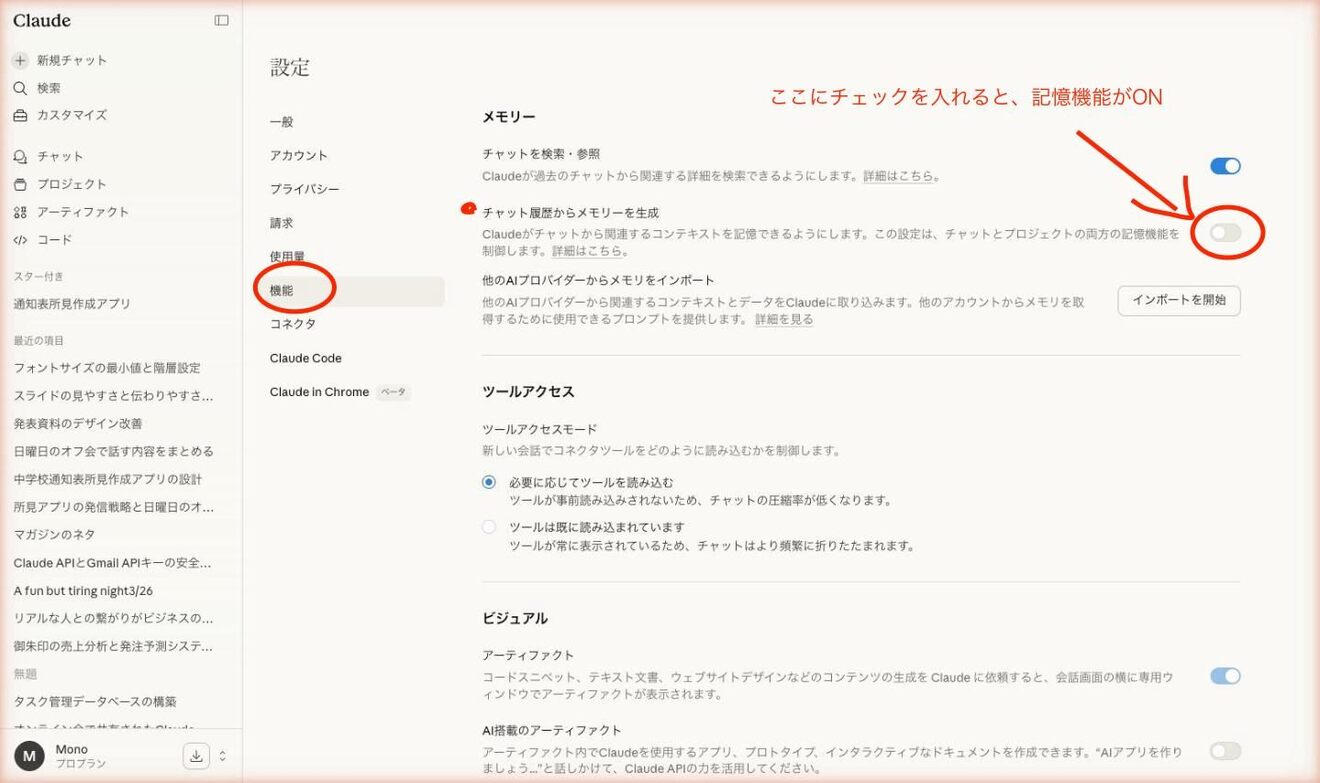Expand the account switcher chevrons
The image size is (1320, 783).
pos(222,756)
